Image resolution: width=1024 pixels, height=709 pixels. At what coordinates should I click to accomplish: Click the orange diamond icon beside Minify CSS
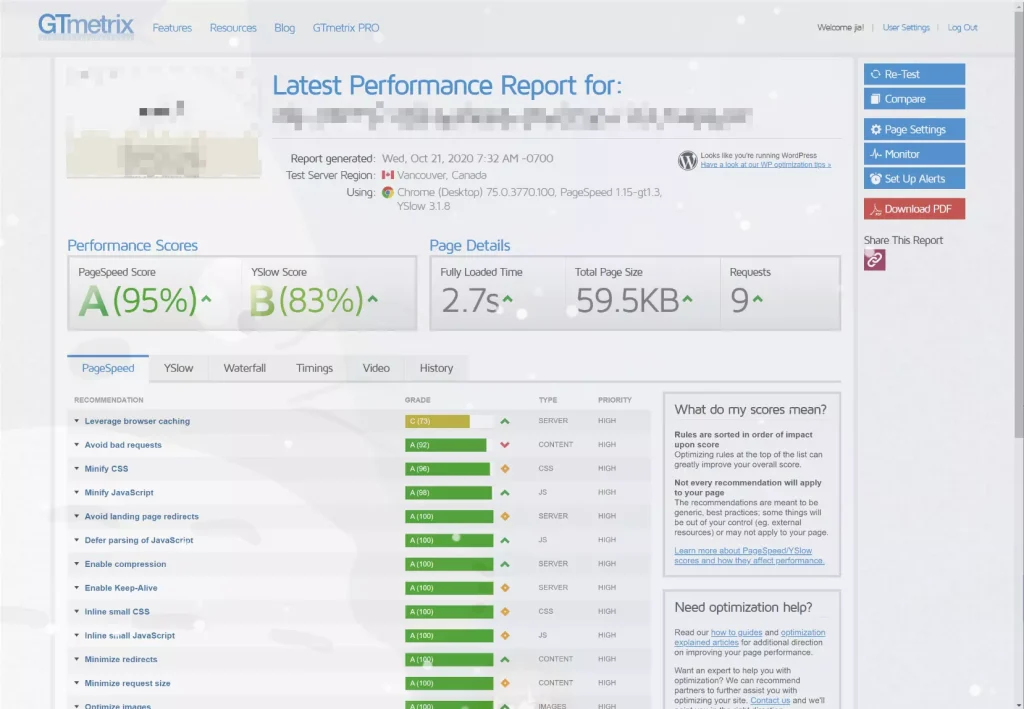pyautogui.click(x=505, y=469)
